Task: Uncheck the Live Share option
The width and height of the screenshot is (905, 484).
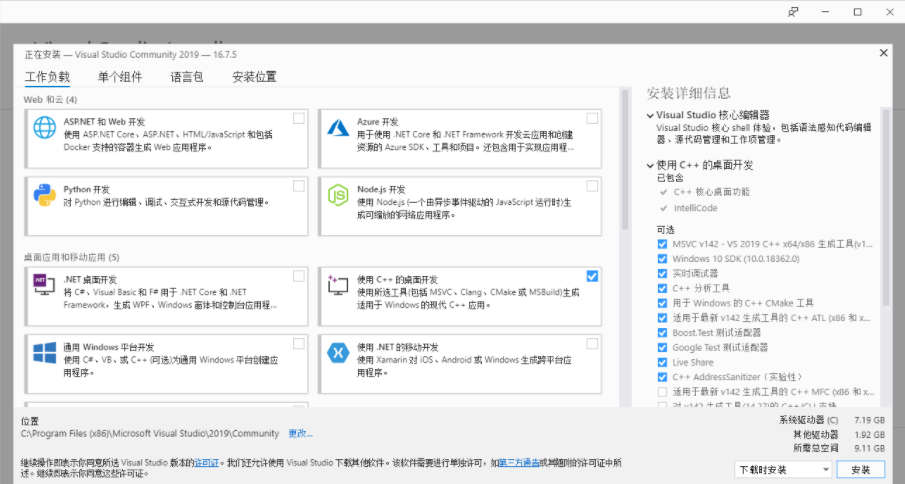Action: point(662,362)
